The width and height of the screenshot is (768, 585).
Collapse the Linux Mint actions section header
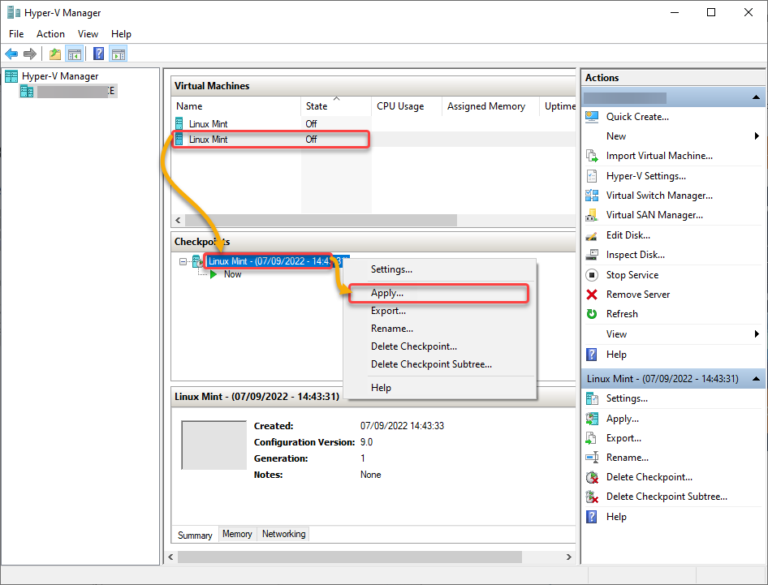[755, 379]
